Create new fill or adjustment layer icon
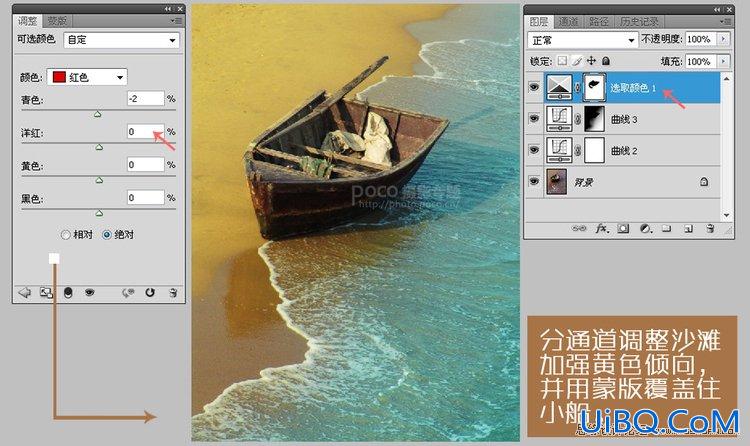Viewport: 750px width, 446px height. (646, 229)
